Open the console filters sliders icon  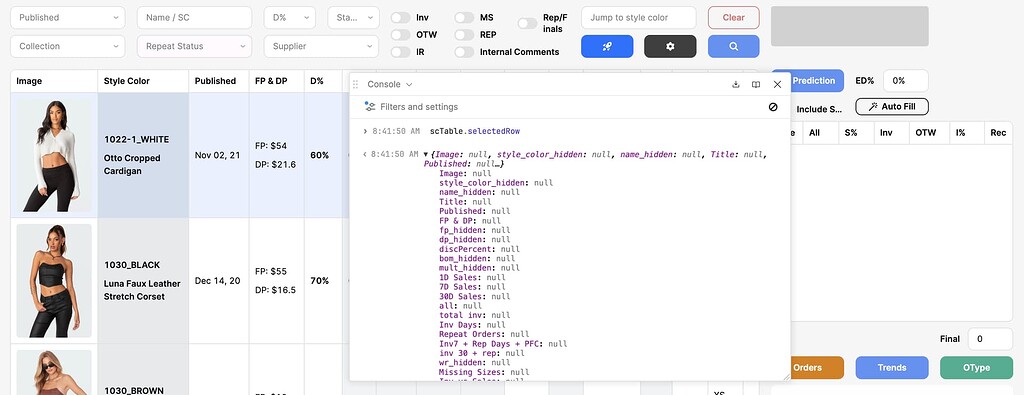(x=370, y=107)
